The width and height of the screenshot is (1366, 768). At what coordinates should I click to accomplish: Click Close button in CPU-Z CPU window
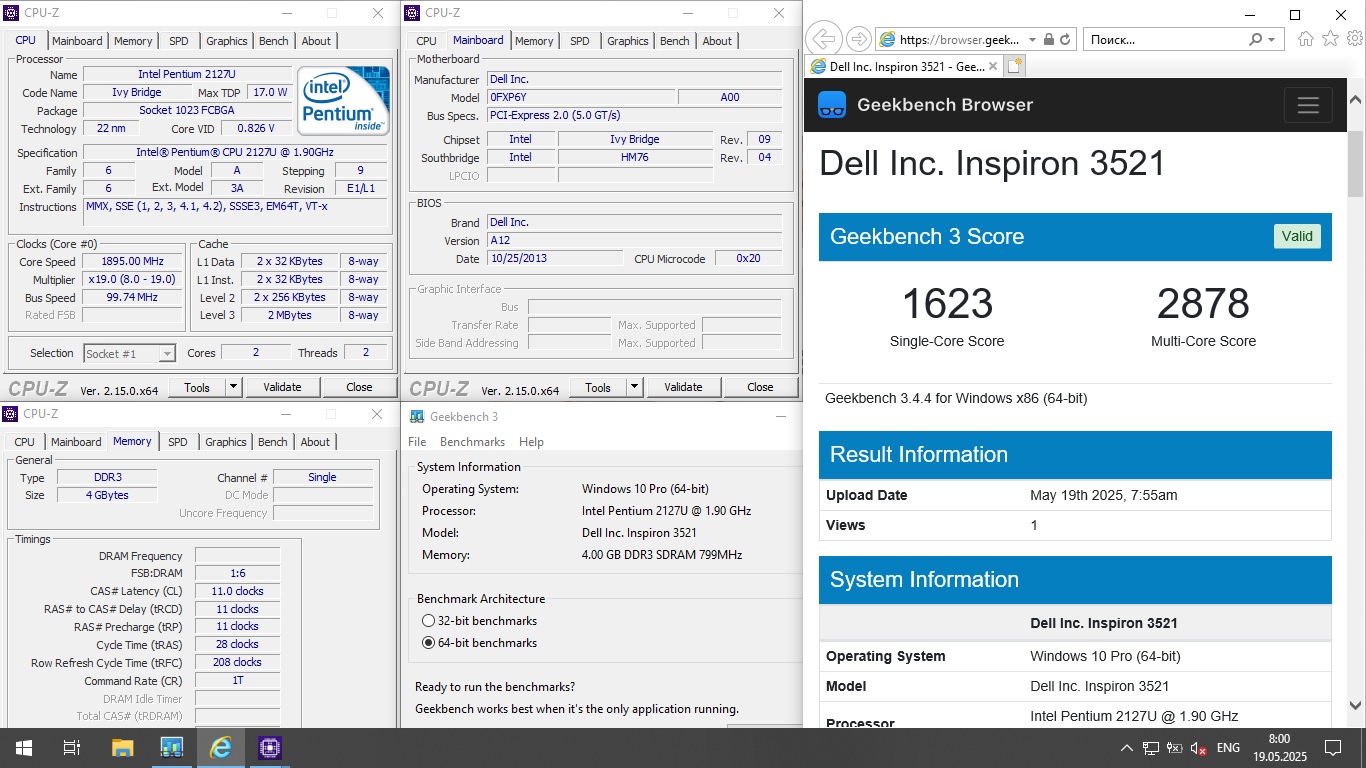(x=359, y=387)
